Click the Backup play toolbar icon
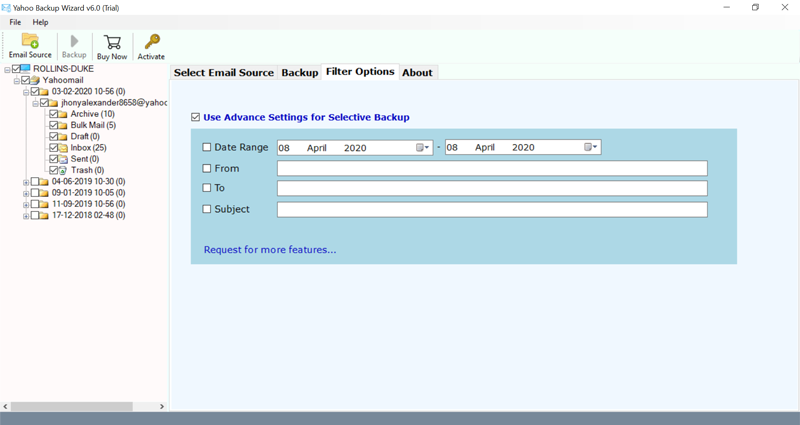Image resolution: width=800 pixels, height=425 pixels. click(74, 41)
